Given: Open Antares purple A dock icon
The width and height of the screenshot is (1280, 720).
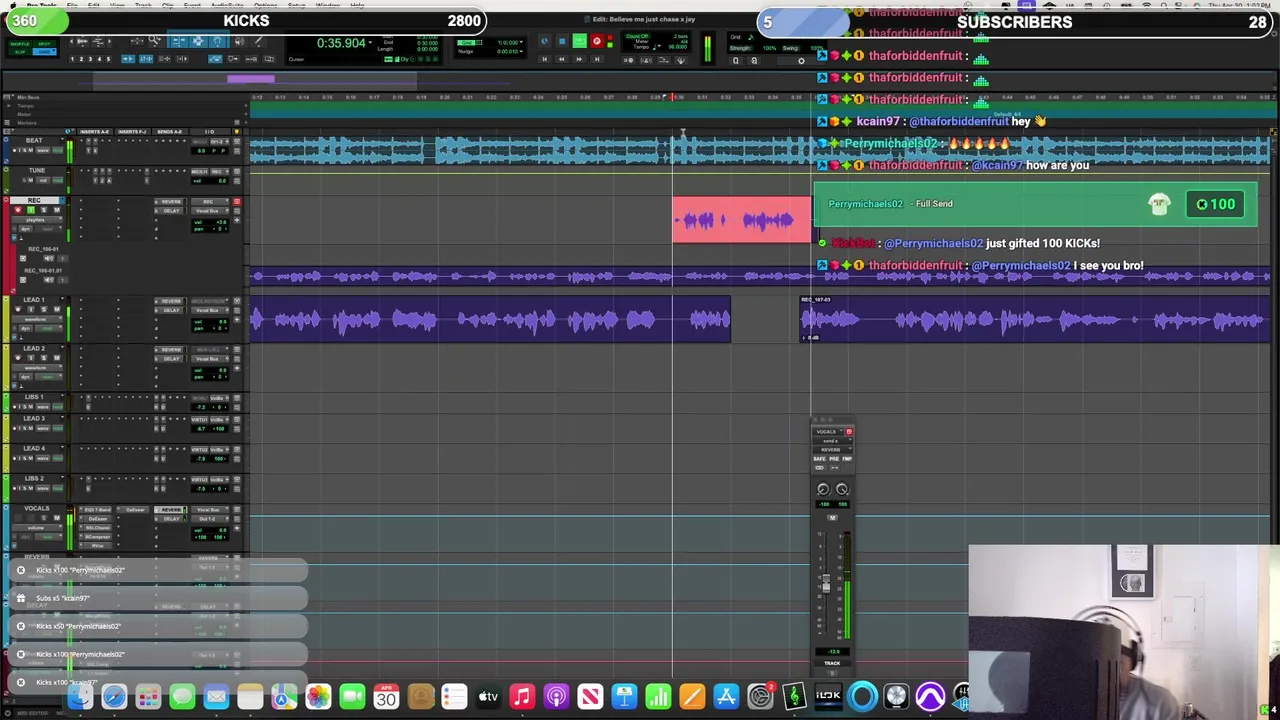Looking at the screenshot, I should click(x=930, y=696).
